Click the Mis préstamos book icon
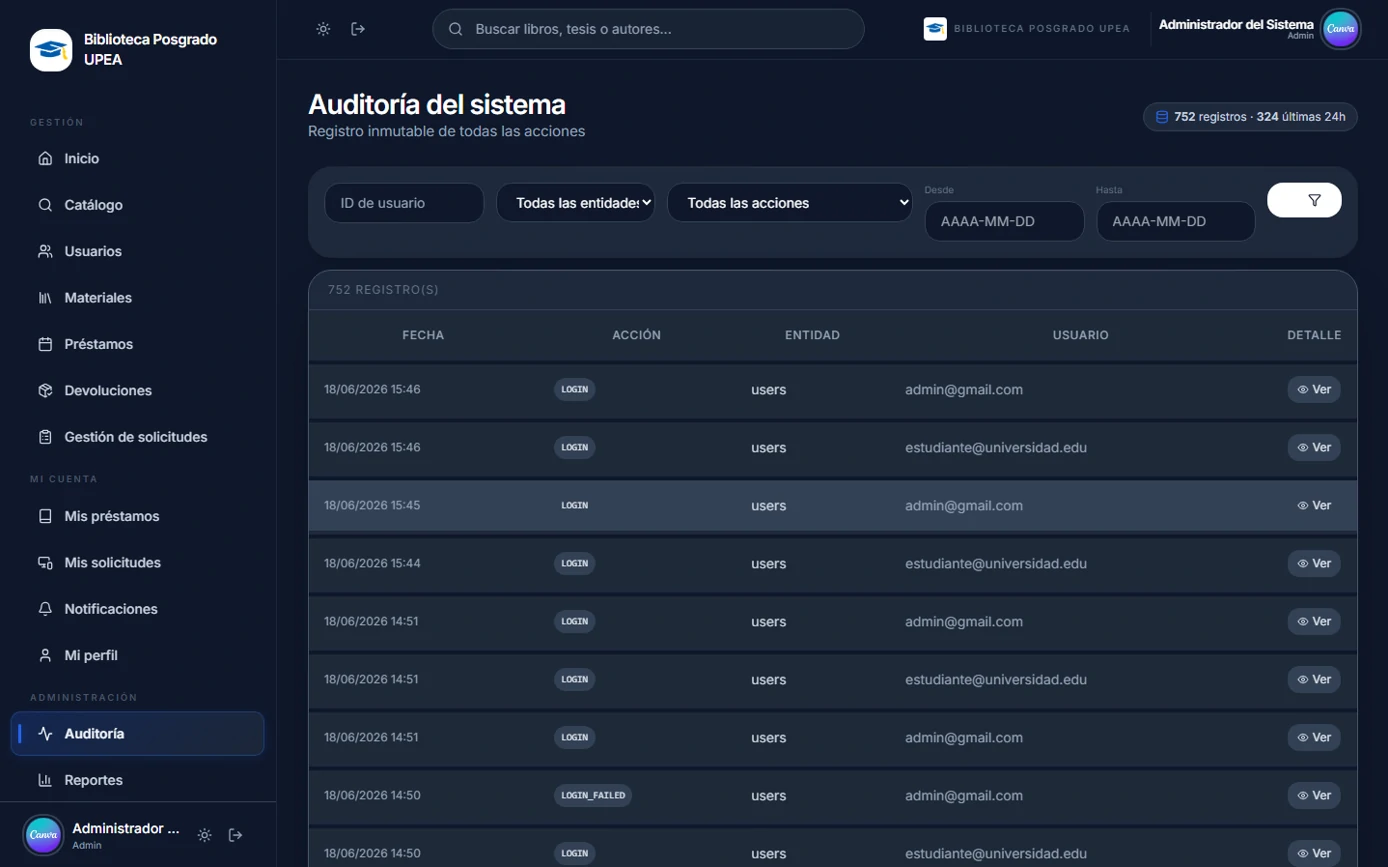 pos(45,516)
